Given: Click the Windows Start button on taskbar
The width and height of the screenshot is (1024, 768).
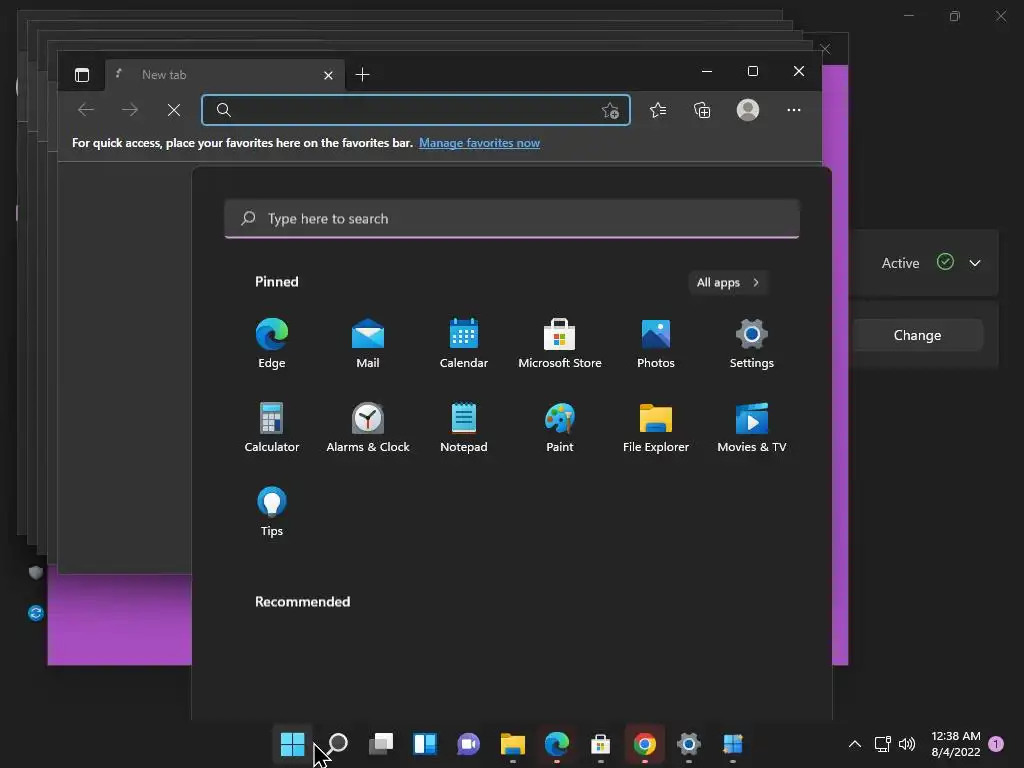Looking at the screenshot, I should [293, 744].
